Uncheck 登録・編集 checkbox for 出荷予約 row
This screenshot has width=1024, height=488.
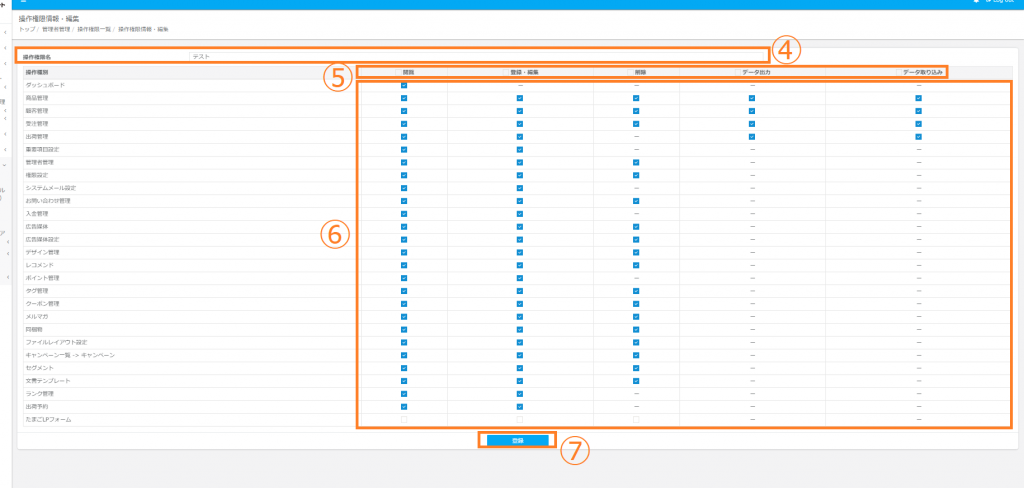coord(520,407)
